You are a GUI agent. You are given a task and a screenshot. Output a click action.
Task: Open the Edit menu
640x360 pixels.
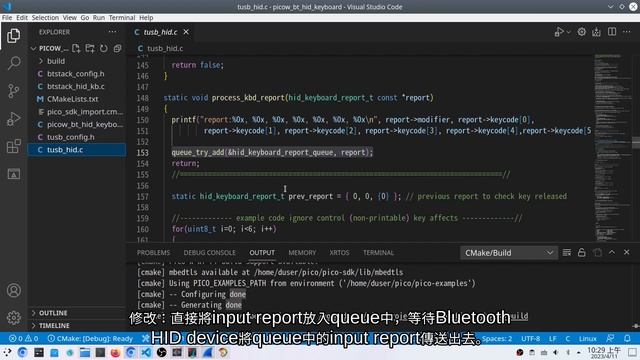click(22, 18)
